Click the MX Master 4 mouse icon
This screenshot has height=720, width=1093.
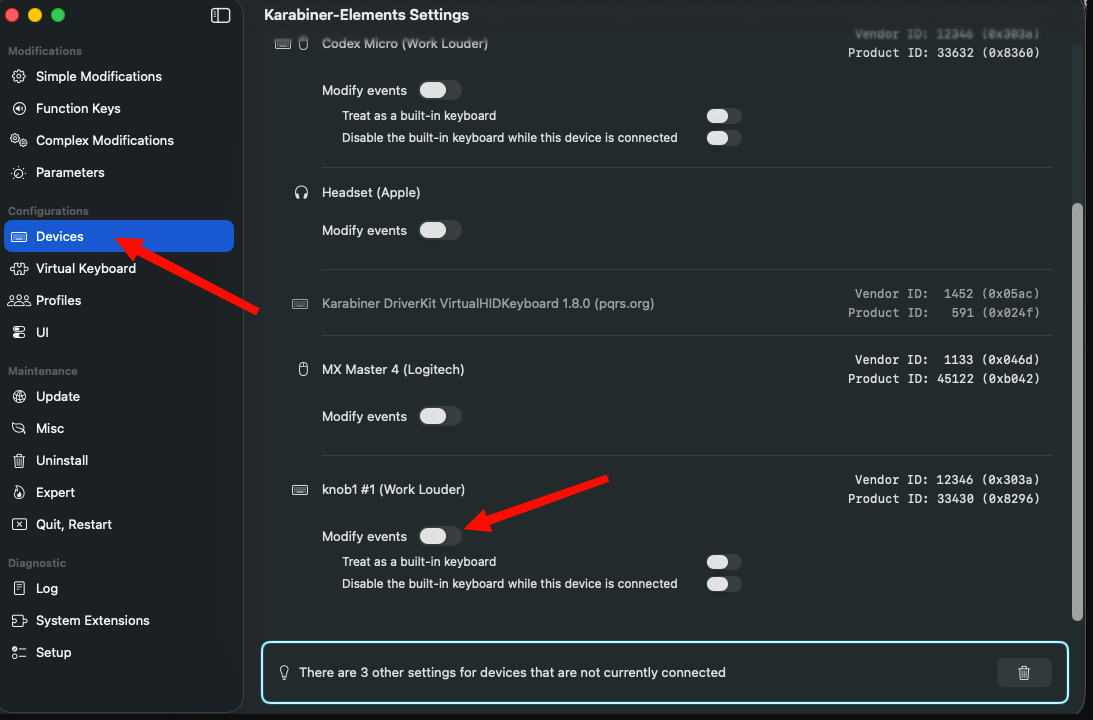303,369
